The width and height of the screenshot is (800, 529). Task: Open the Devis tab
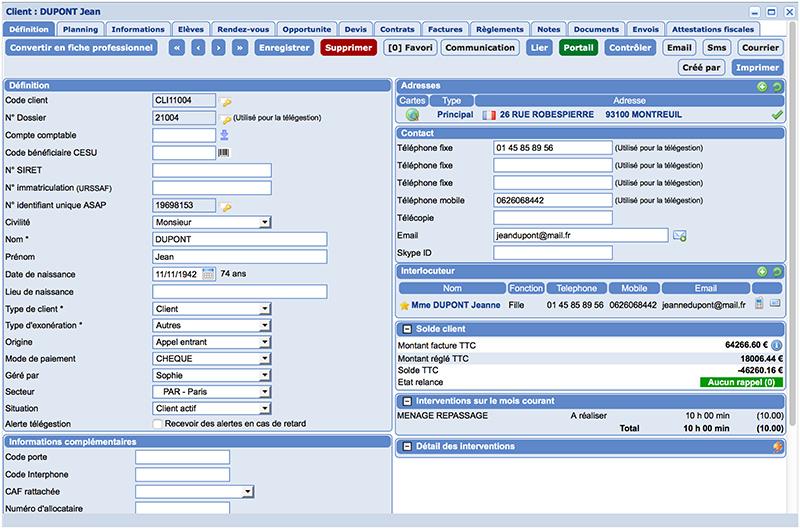355,29
